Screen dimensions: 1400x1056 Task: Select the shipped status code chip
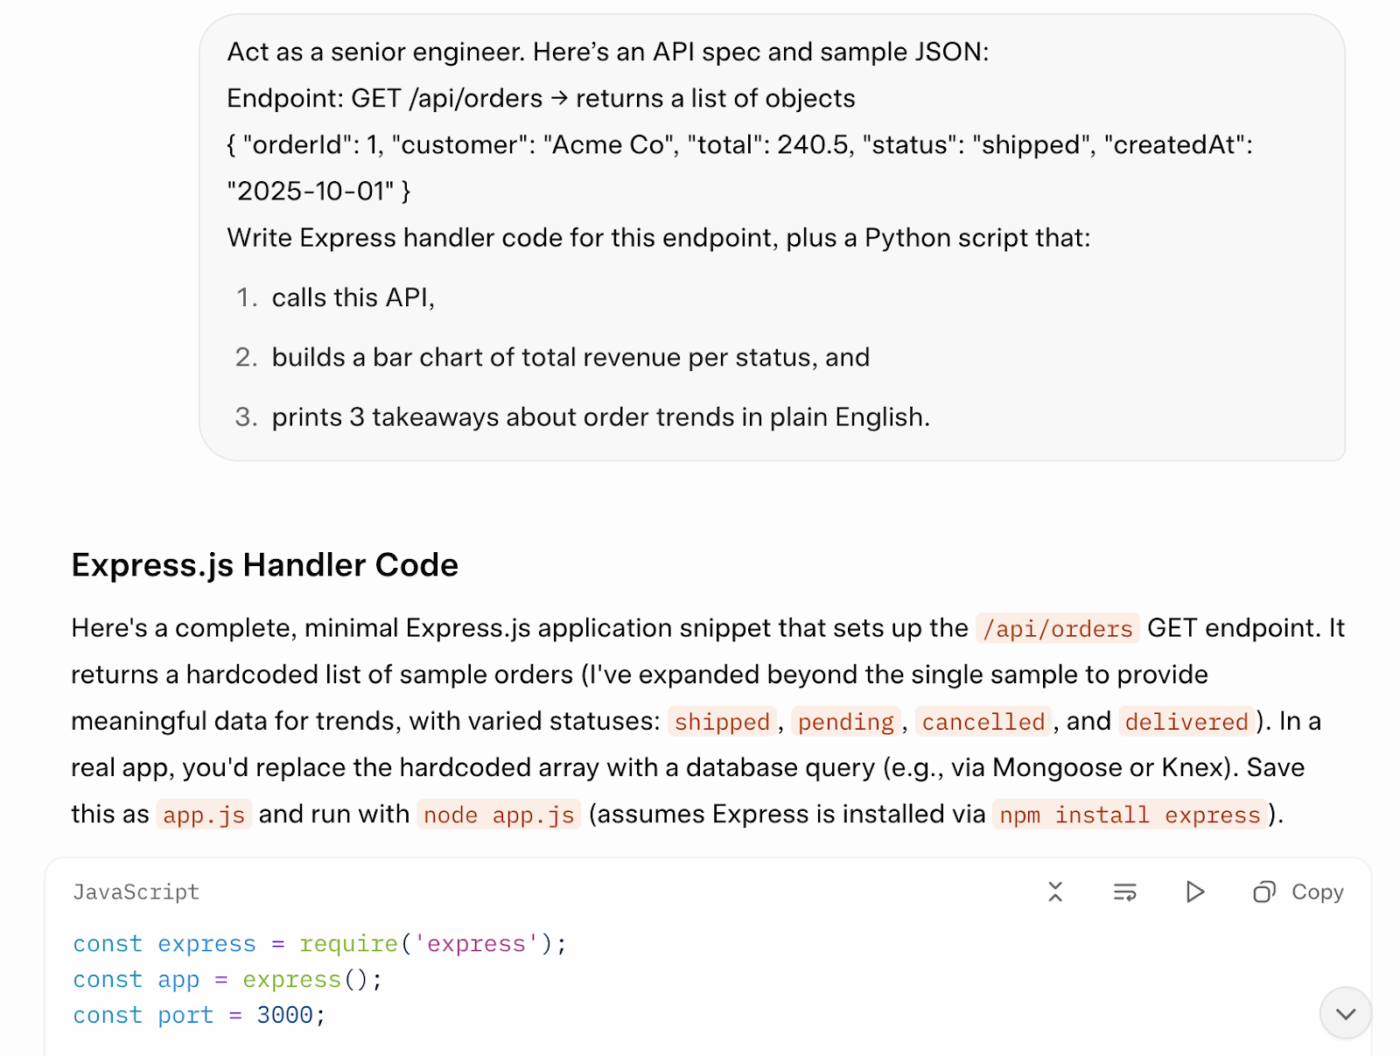[722, 721]
